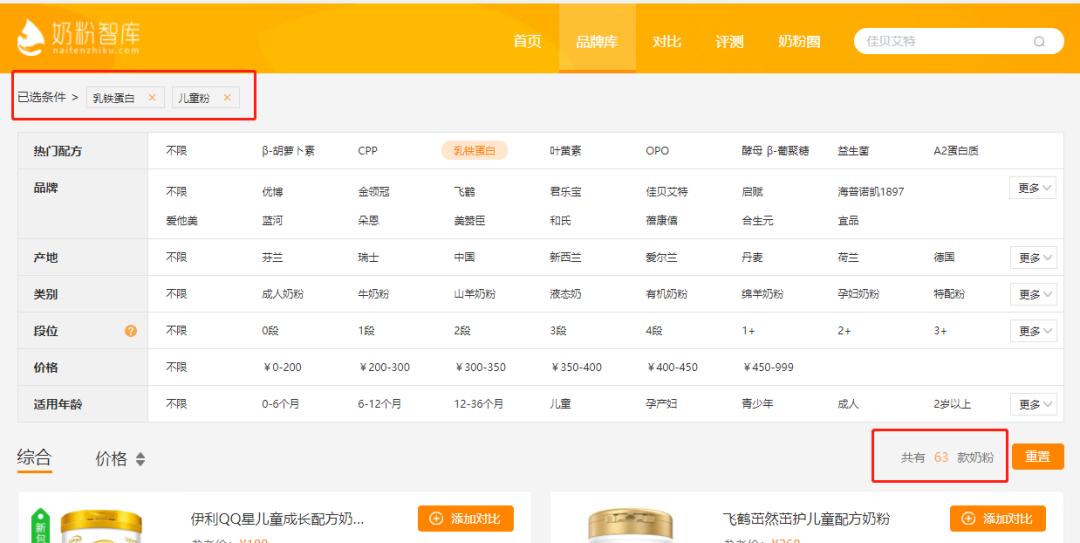Select the 2+ stage filter
The width and height of the screenshot is (1080, 543).
coord(844,331)
